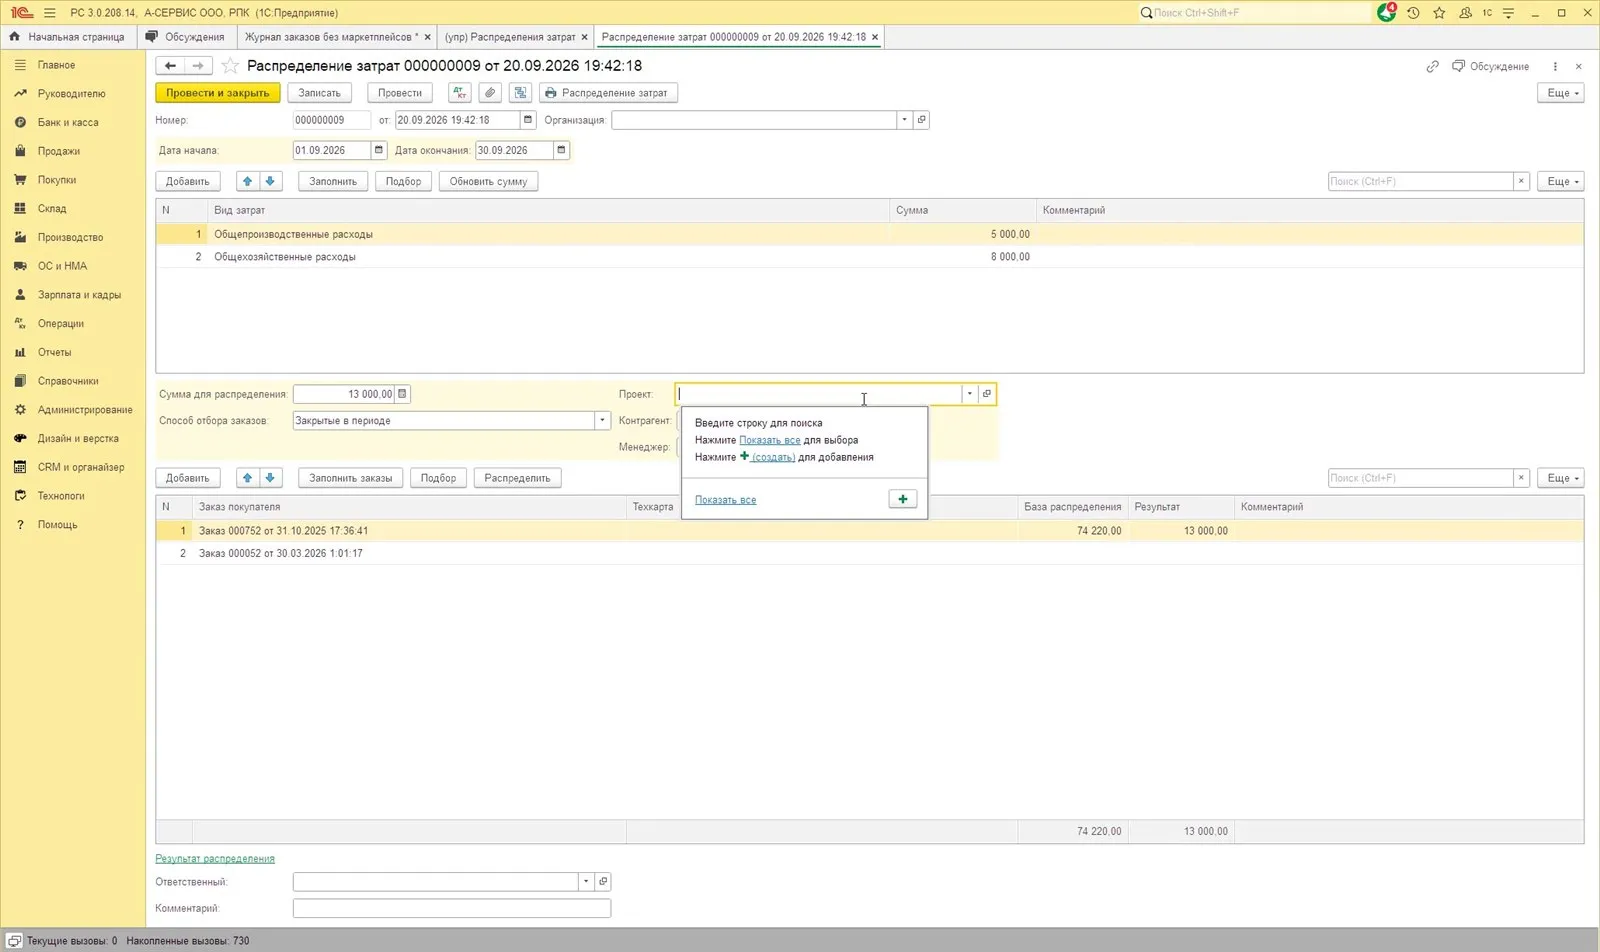Open the main menu hamburger icon
This screenshot has height=952, width=1600.
pos(51,13)
